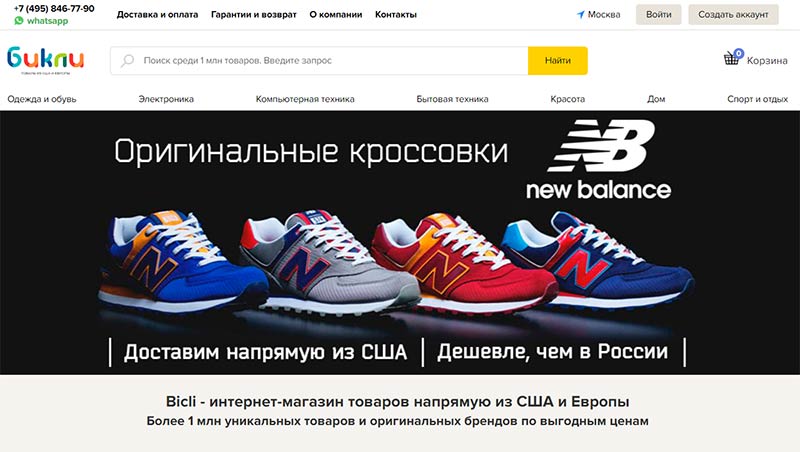Screen dimensions: 800x452
Task: Open the Доставка и оплата link
Action: pyautogui.click(x=157, y=15)
